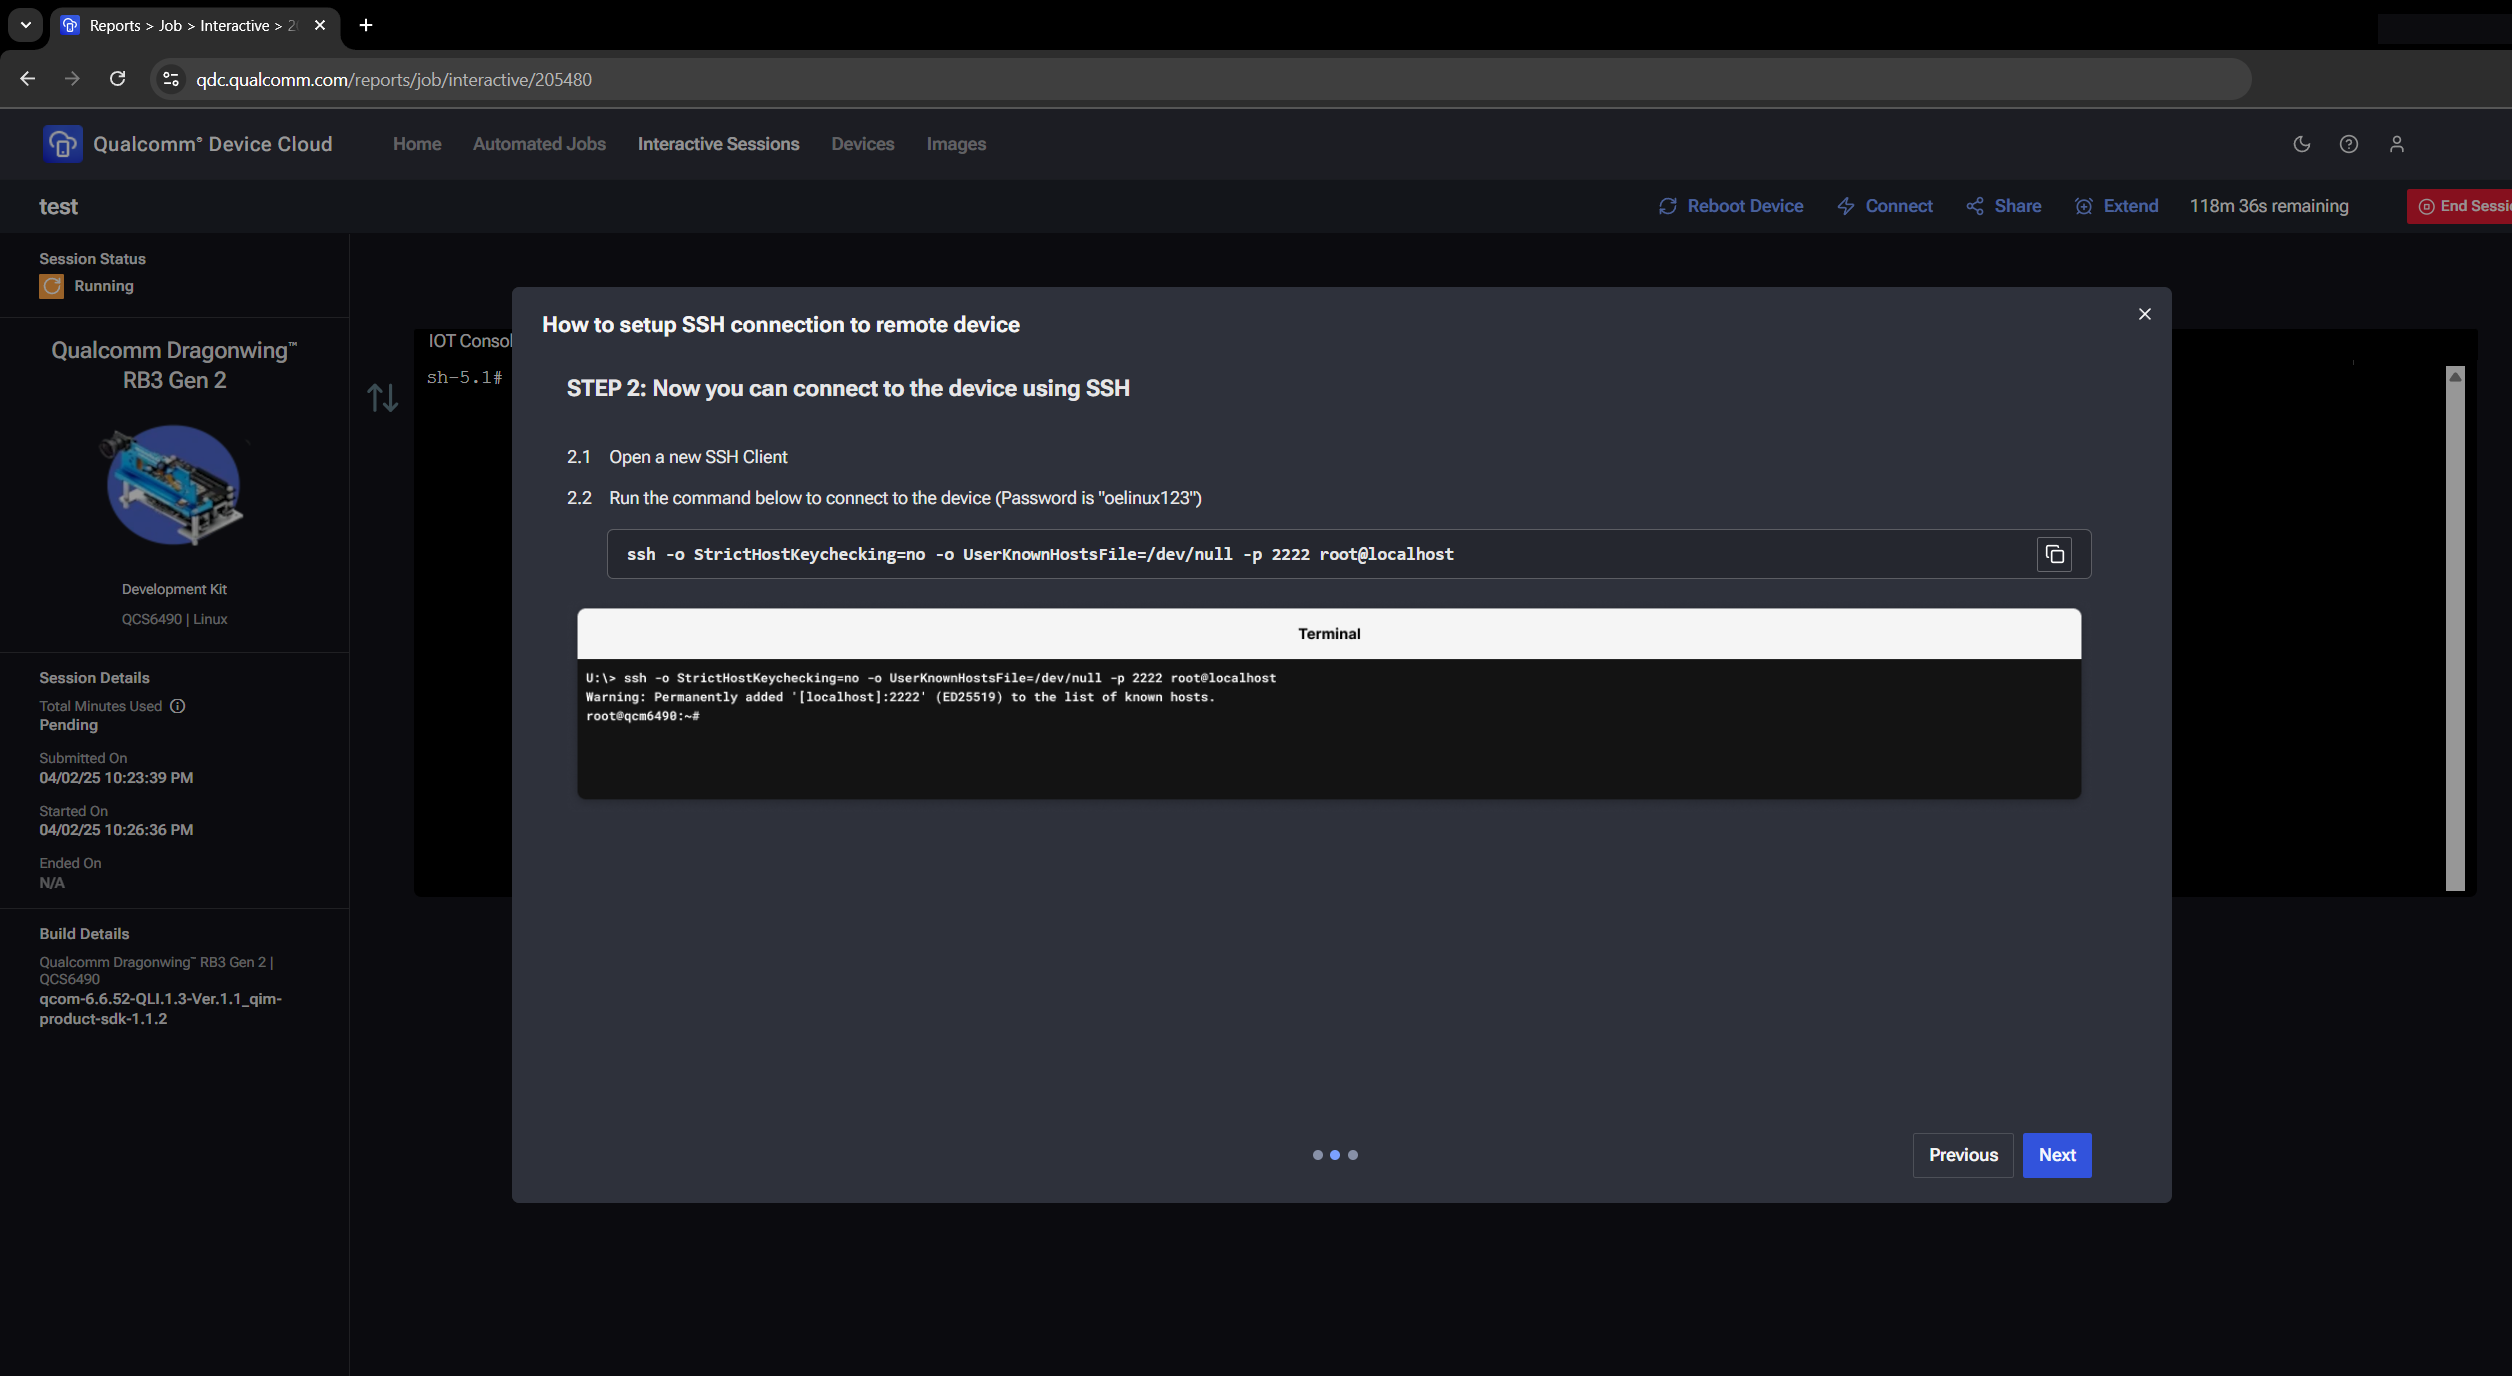Click the up-down transfer arrows icon
This screenshot has height=1376, width=2512.
point(382,398)
